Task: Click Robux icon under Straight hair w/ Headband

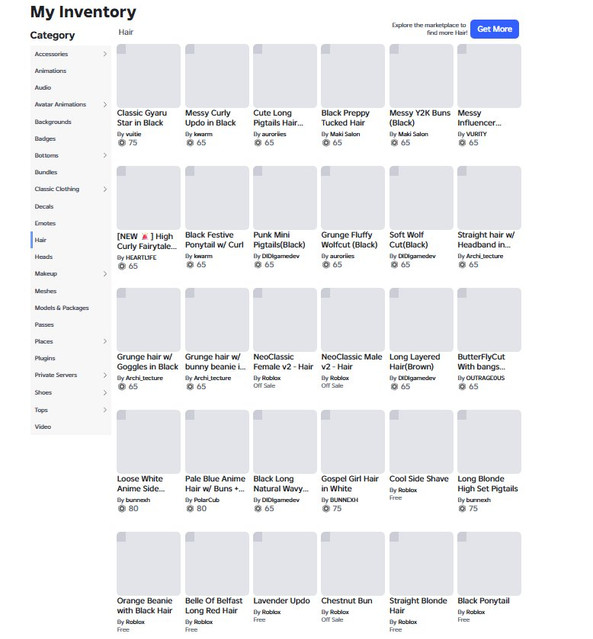Action: coord(462,264)
